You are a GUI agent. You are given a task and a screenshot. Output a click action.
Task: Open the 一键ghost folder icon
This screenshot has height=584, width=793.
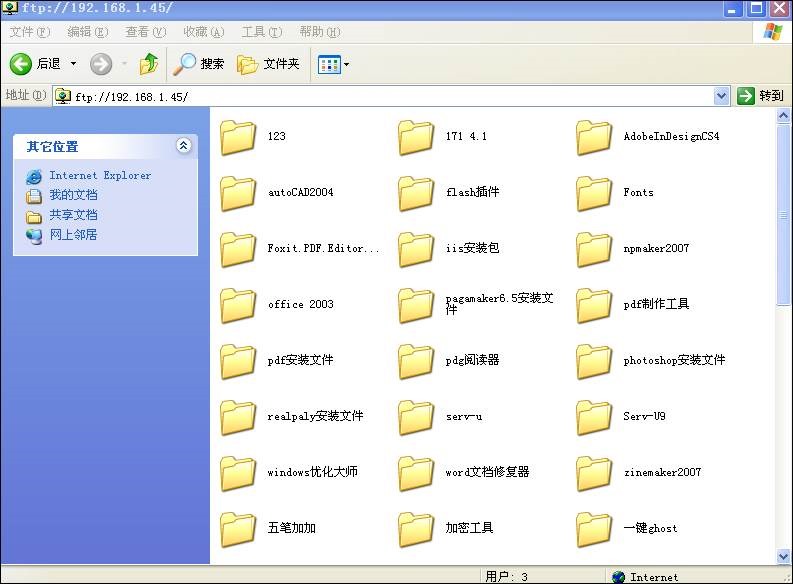click(594, 529)
